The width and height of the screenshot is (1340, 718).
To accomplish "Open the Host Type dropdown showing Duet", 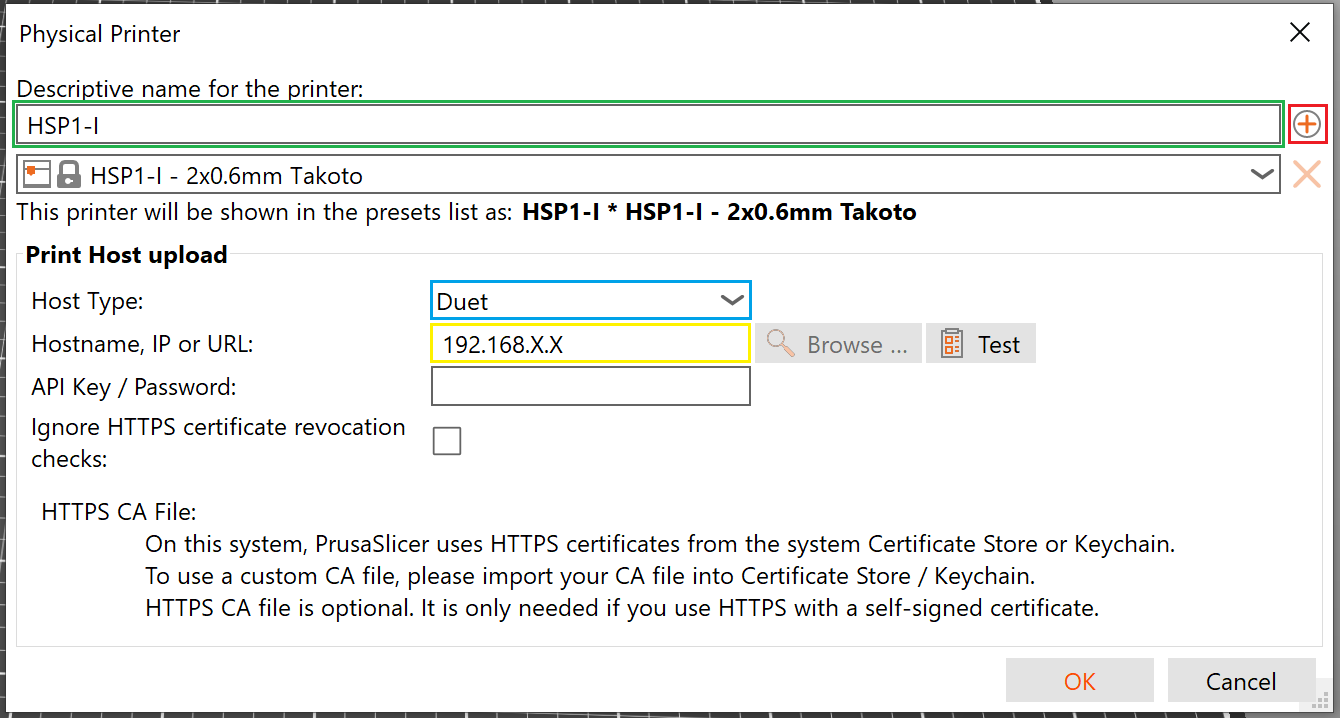I will [590, 301].
